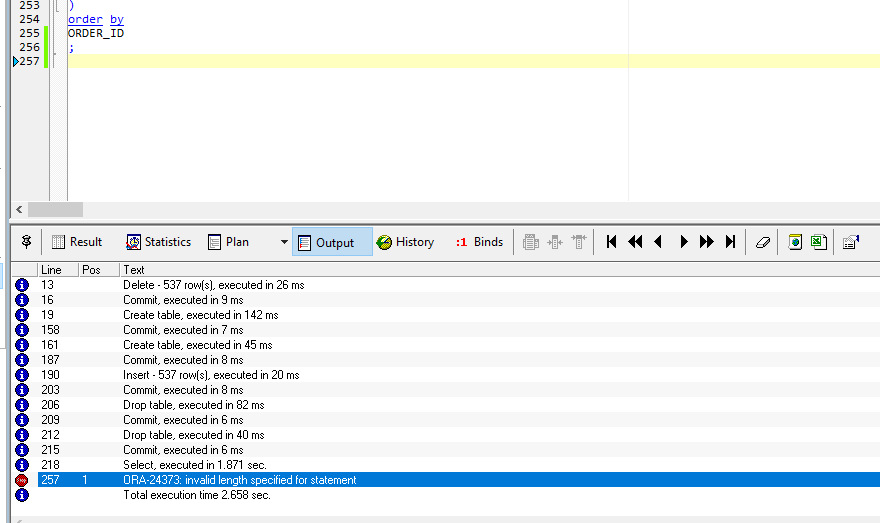Go to next record arrow
The width and height of the screenshot is (880, 523).
684,242
